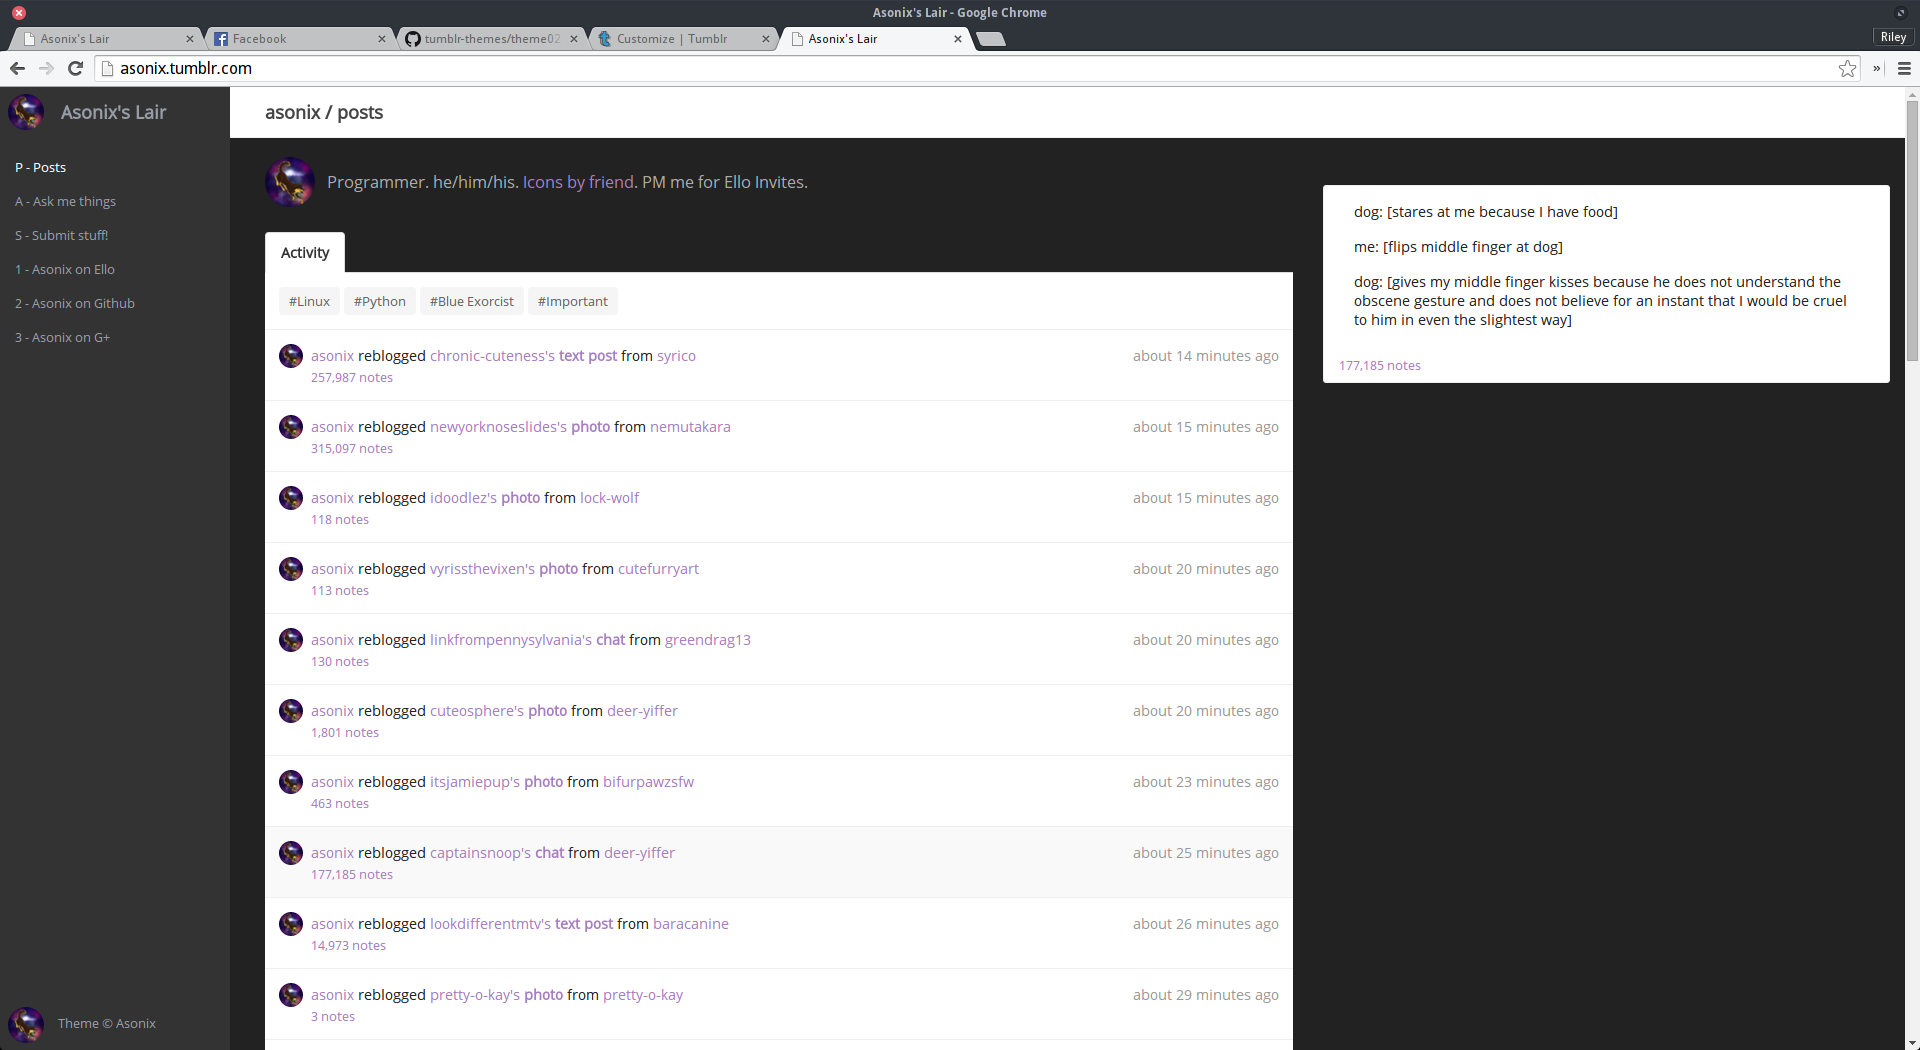Image resolution: width=1920 pixels, height=1050 pixels.
Task: Open S - Submit stuff! in the sidebar
Action: (61, 236)
